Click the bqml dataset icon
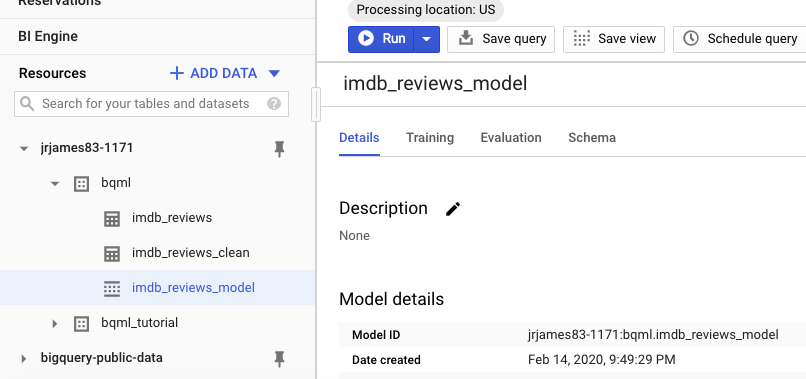This screenshot has width=806, height=379. 81,184
